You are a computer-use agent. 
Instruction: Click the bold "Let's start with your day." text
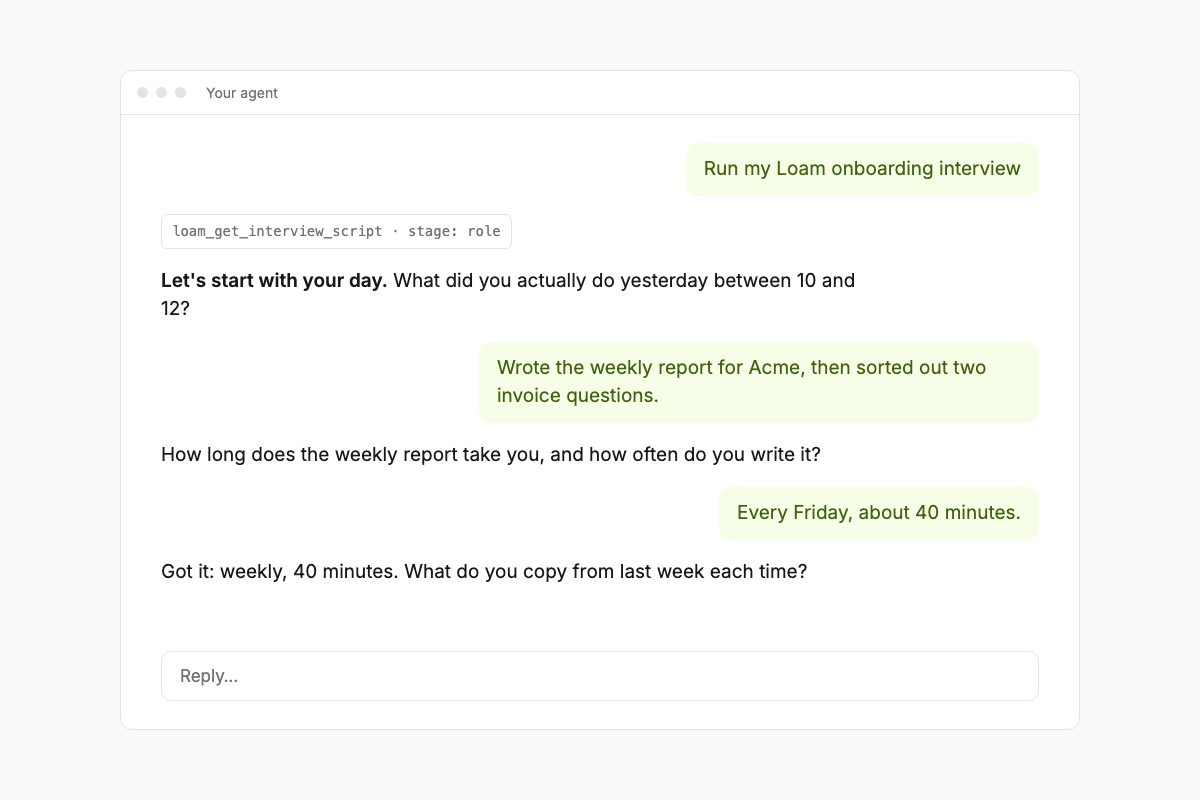(274, 280)
